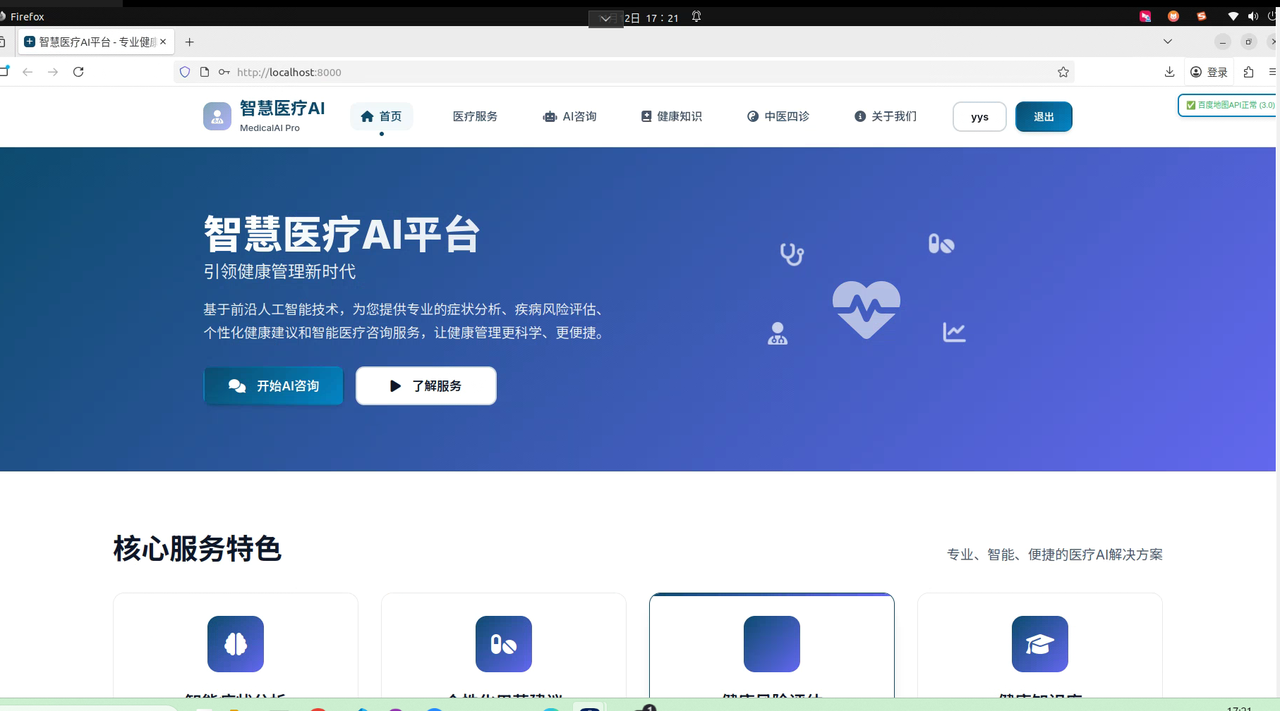The image size is (1280, 711).
Task: Open the network indicator in system tray
Action: tap(1233, 17)
